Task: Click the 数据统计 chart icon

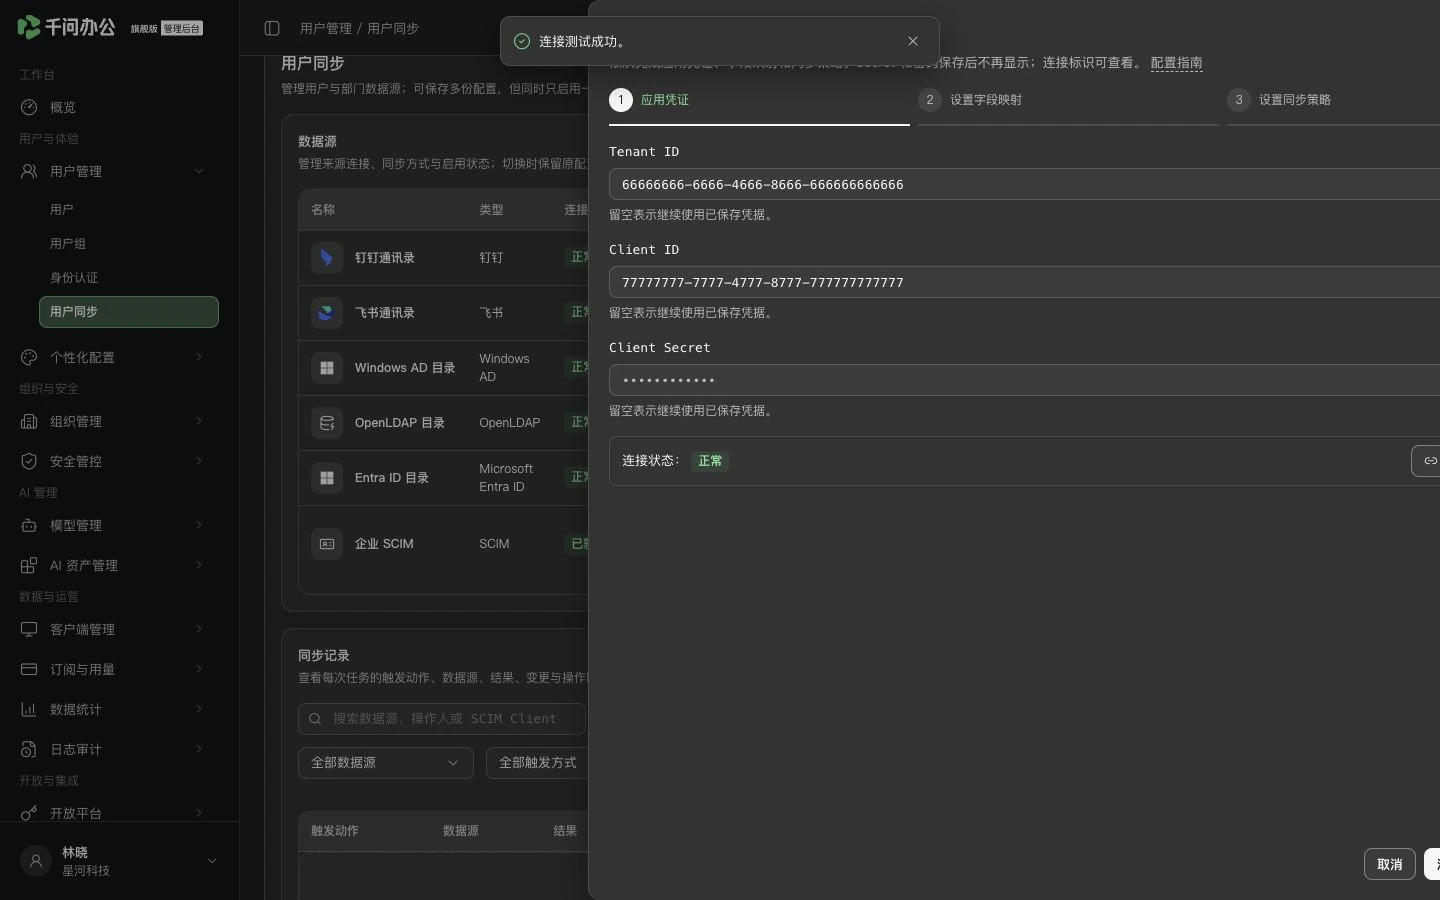Action: point(29,709)
